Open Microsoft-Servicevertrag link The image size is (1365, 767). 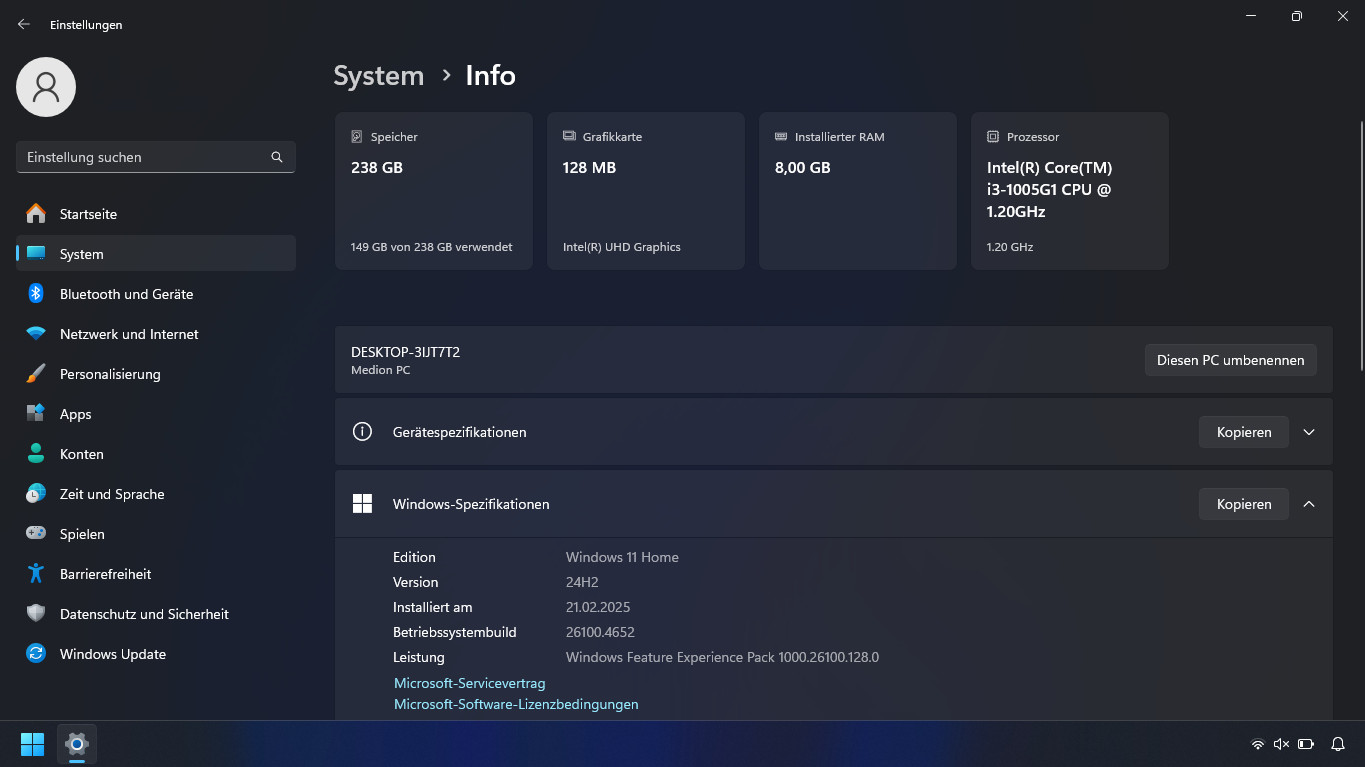click(x=470, y=683)
